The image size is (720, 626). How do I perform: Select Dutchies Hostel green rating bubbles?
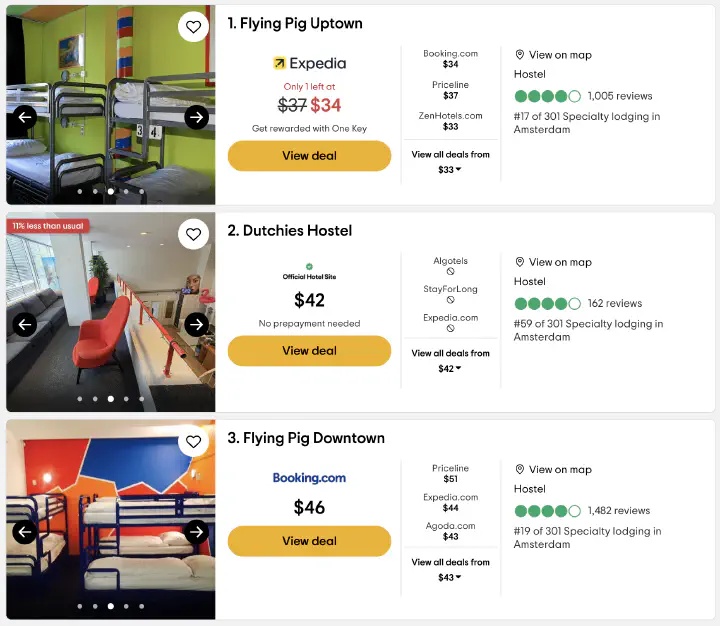[x=547, y=303]
